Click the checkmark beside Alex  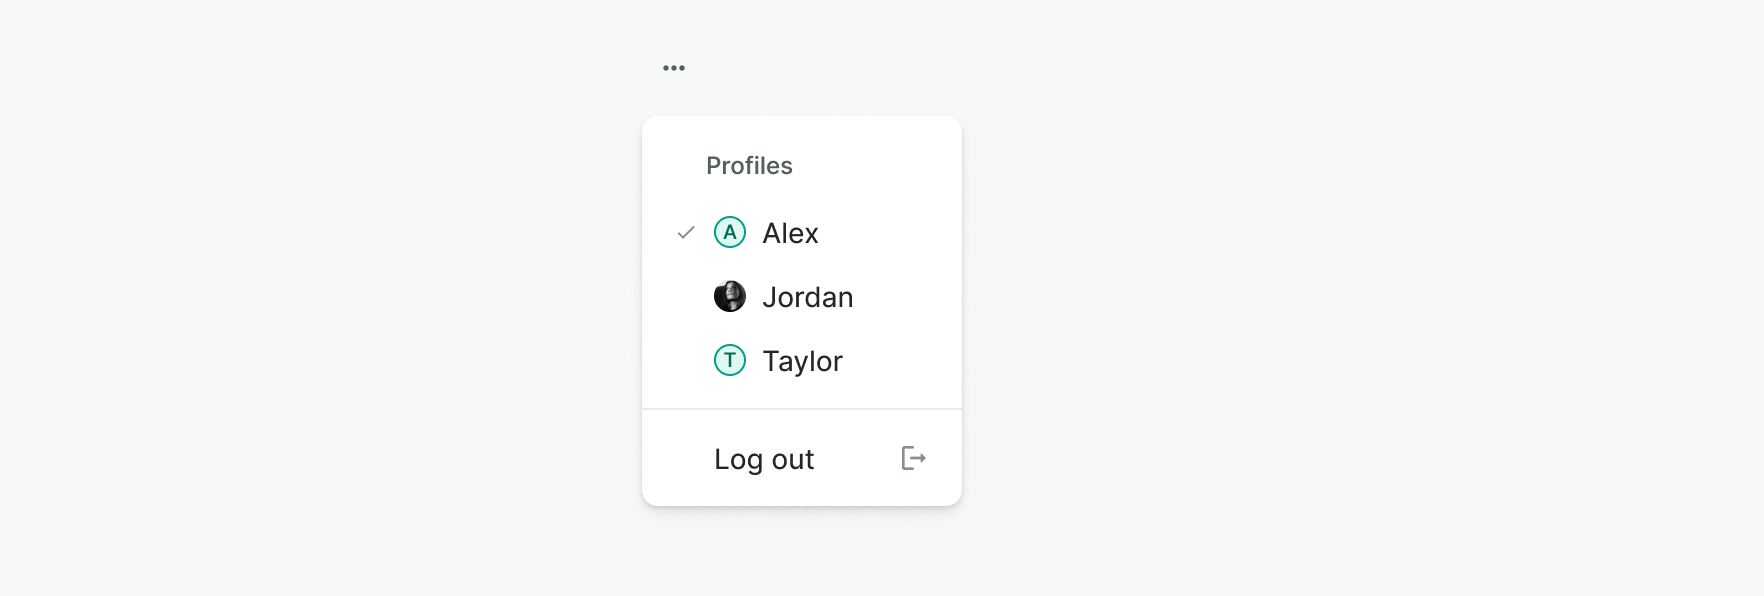686,233
